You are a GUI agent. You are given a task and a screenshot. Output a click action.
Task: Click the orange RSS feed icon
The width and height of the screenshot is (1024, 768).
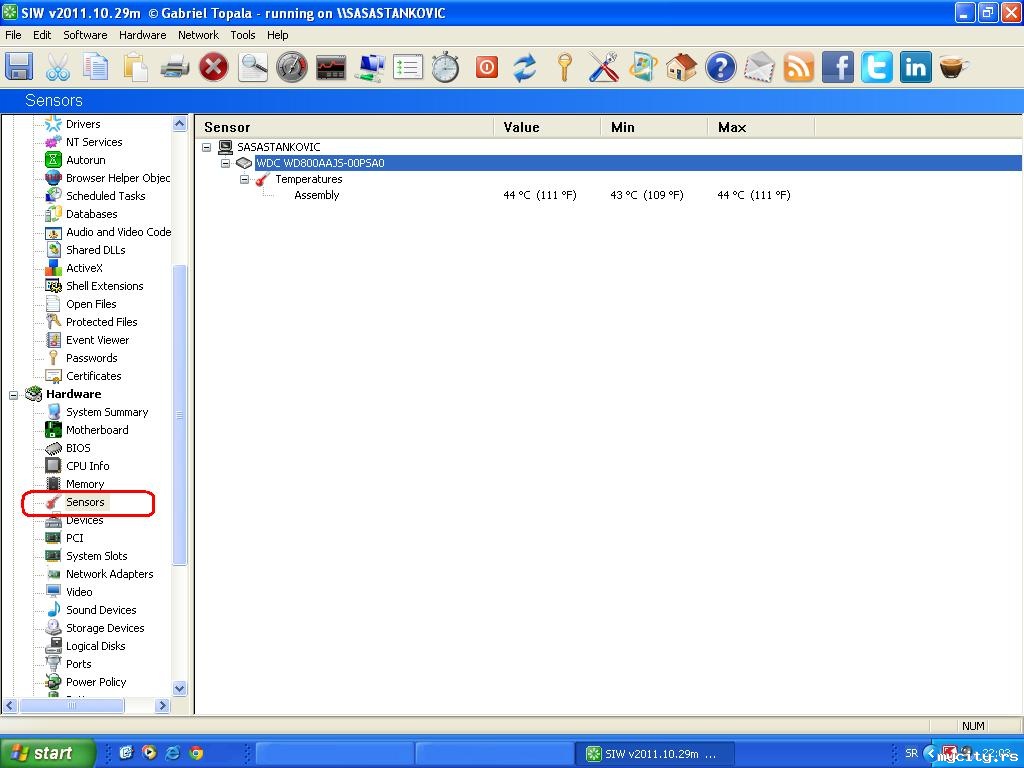coord(799,67)
